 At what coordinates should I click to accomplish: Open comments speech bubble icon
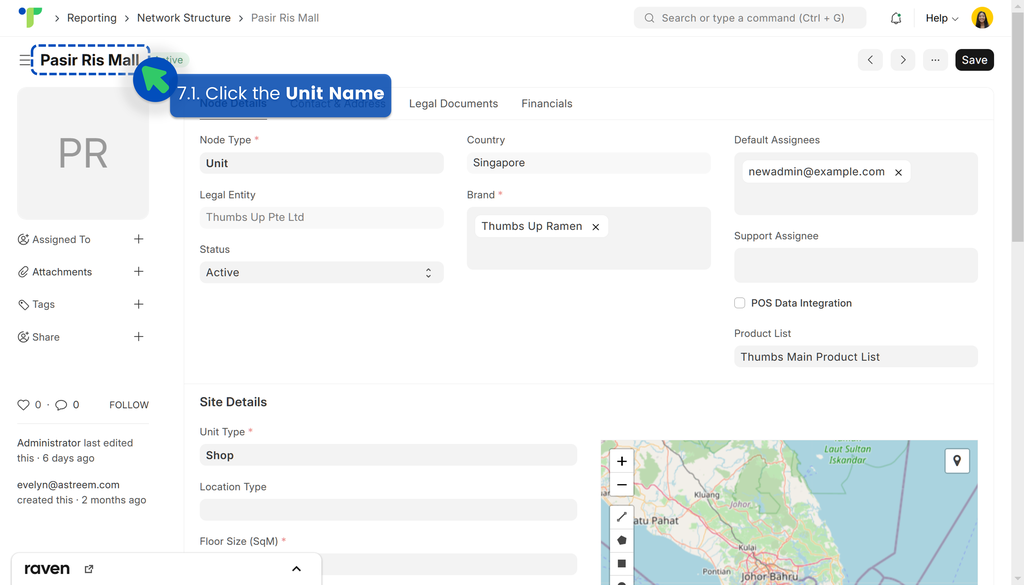point(61,405)
